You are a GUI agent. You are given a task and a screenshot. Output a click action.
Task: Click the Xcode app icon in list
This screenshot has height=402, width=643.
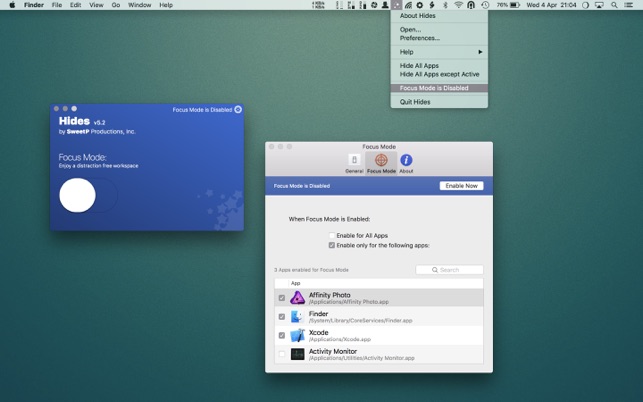pyautogui.click(x=297, y=335)
